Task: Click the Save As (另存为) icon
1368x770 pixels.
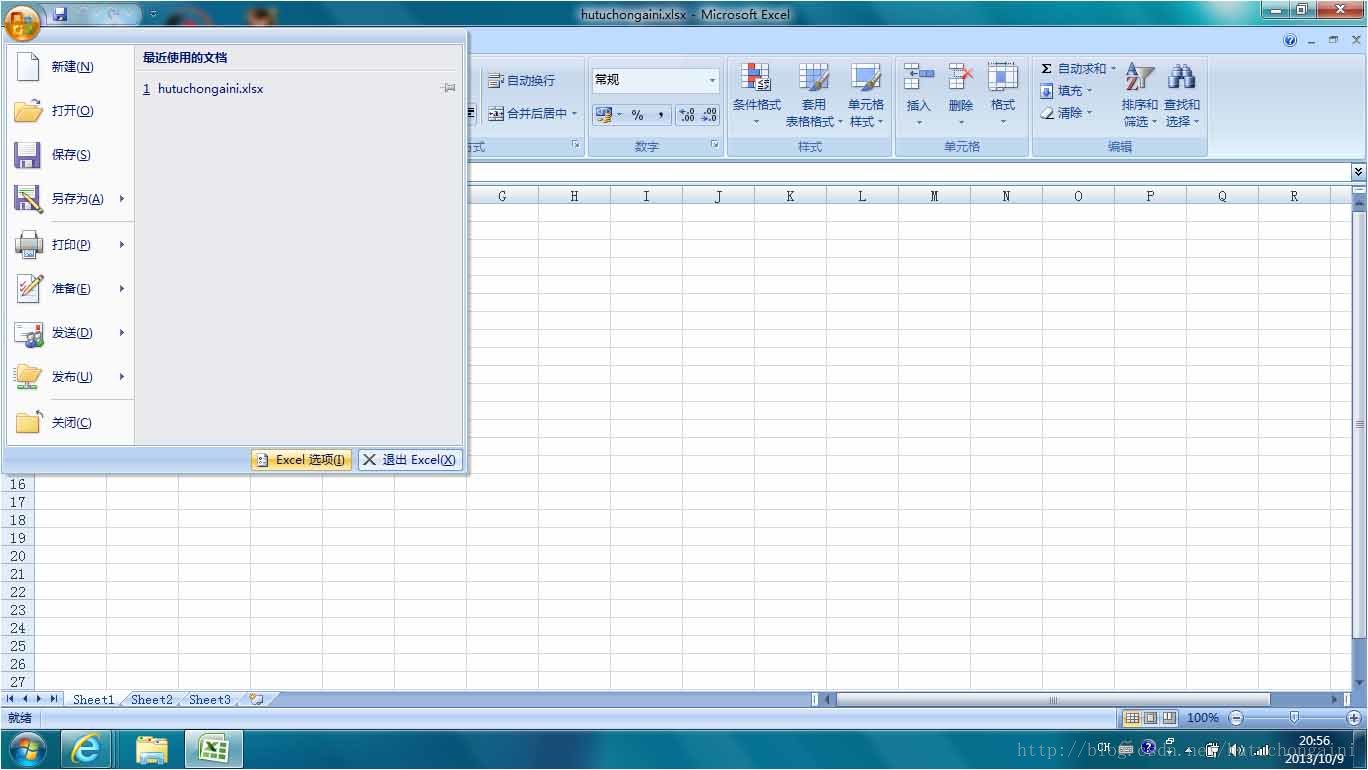Action: coord(28,199)
